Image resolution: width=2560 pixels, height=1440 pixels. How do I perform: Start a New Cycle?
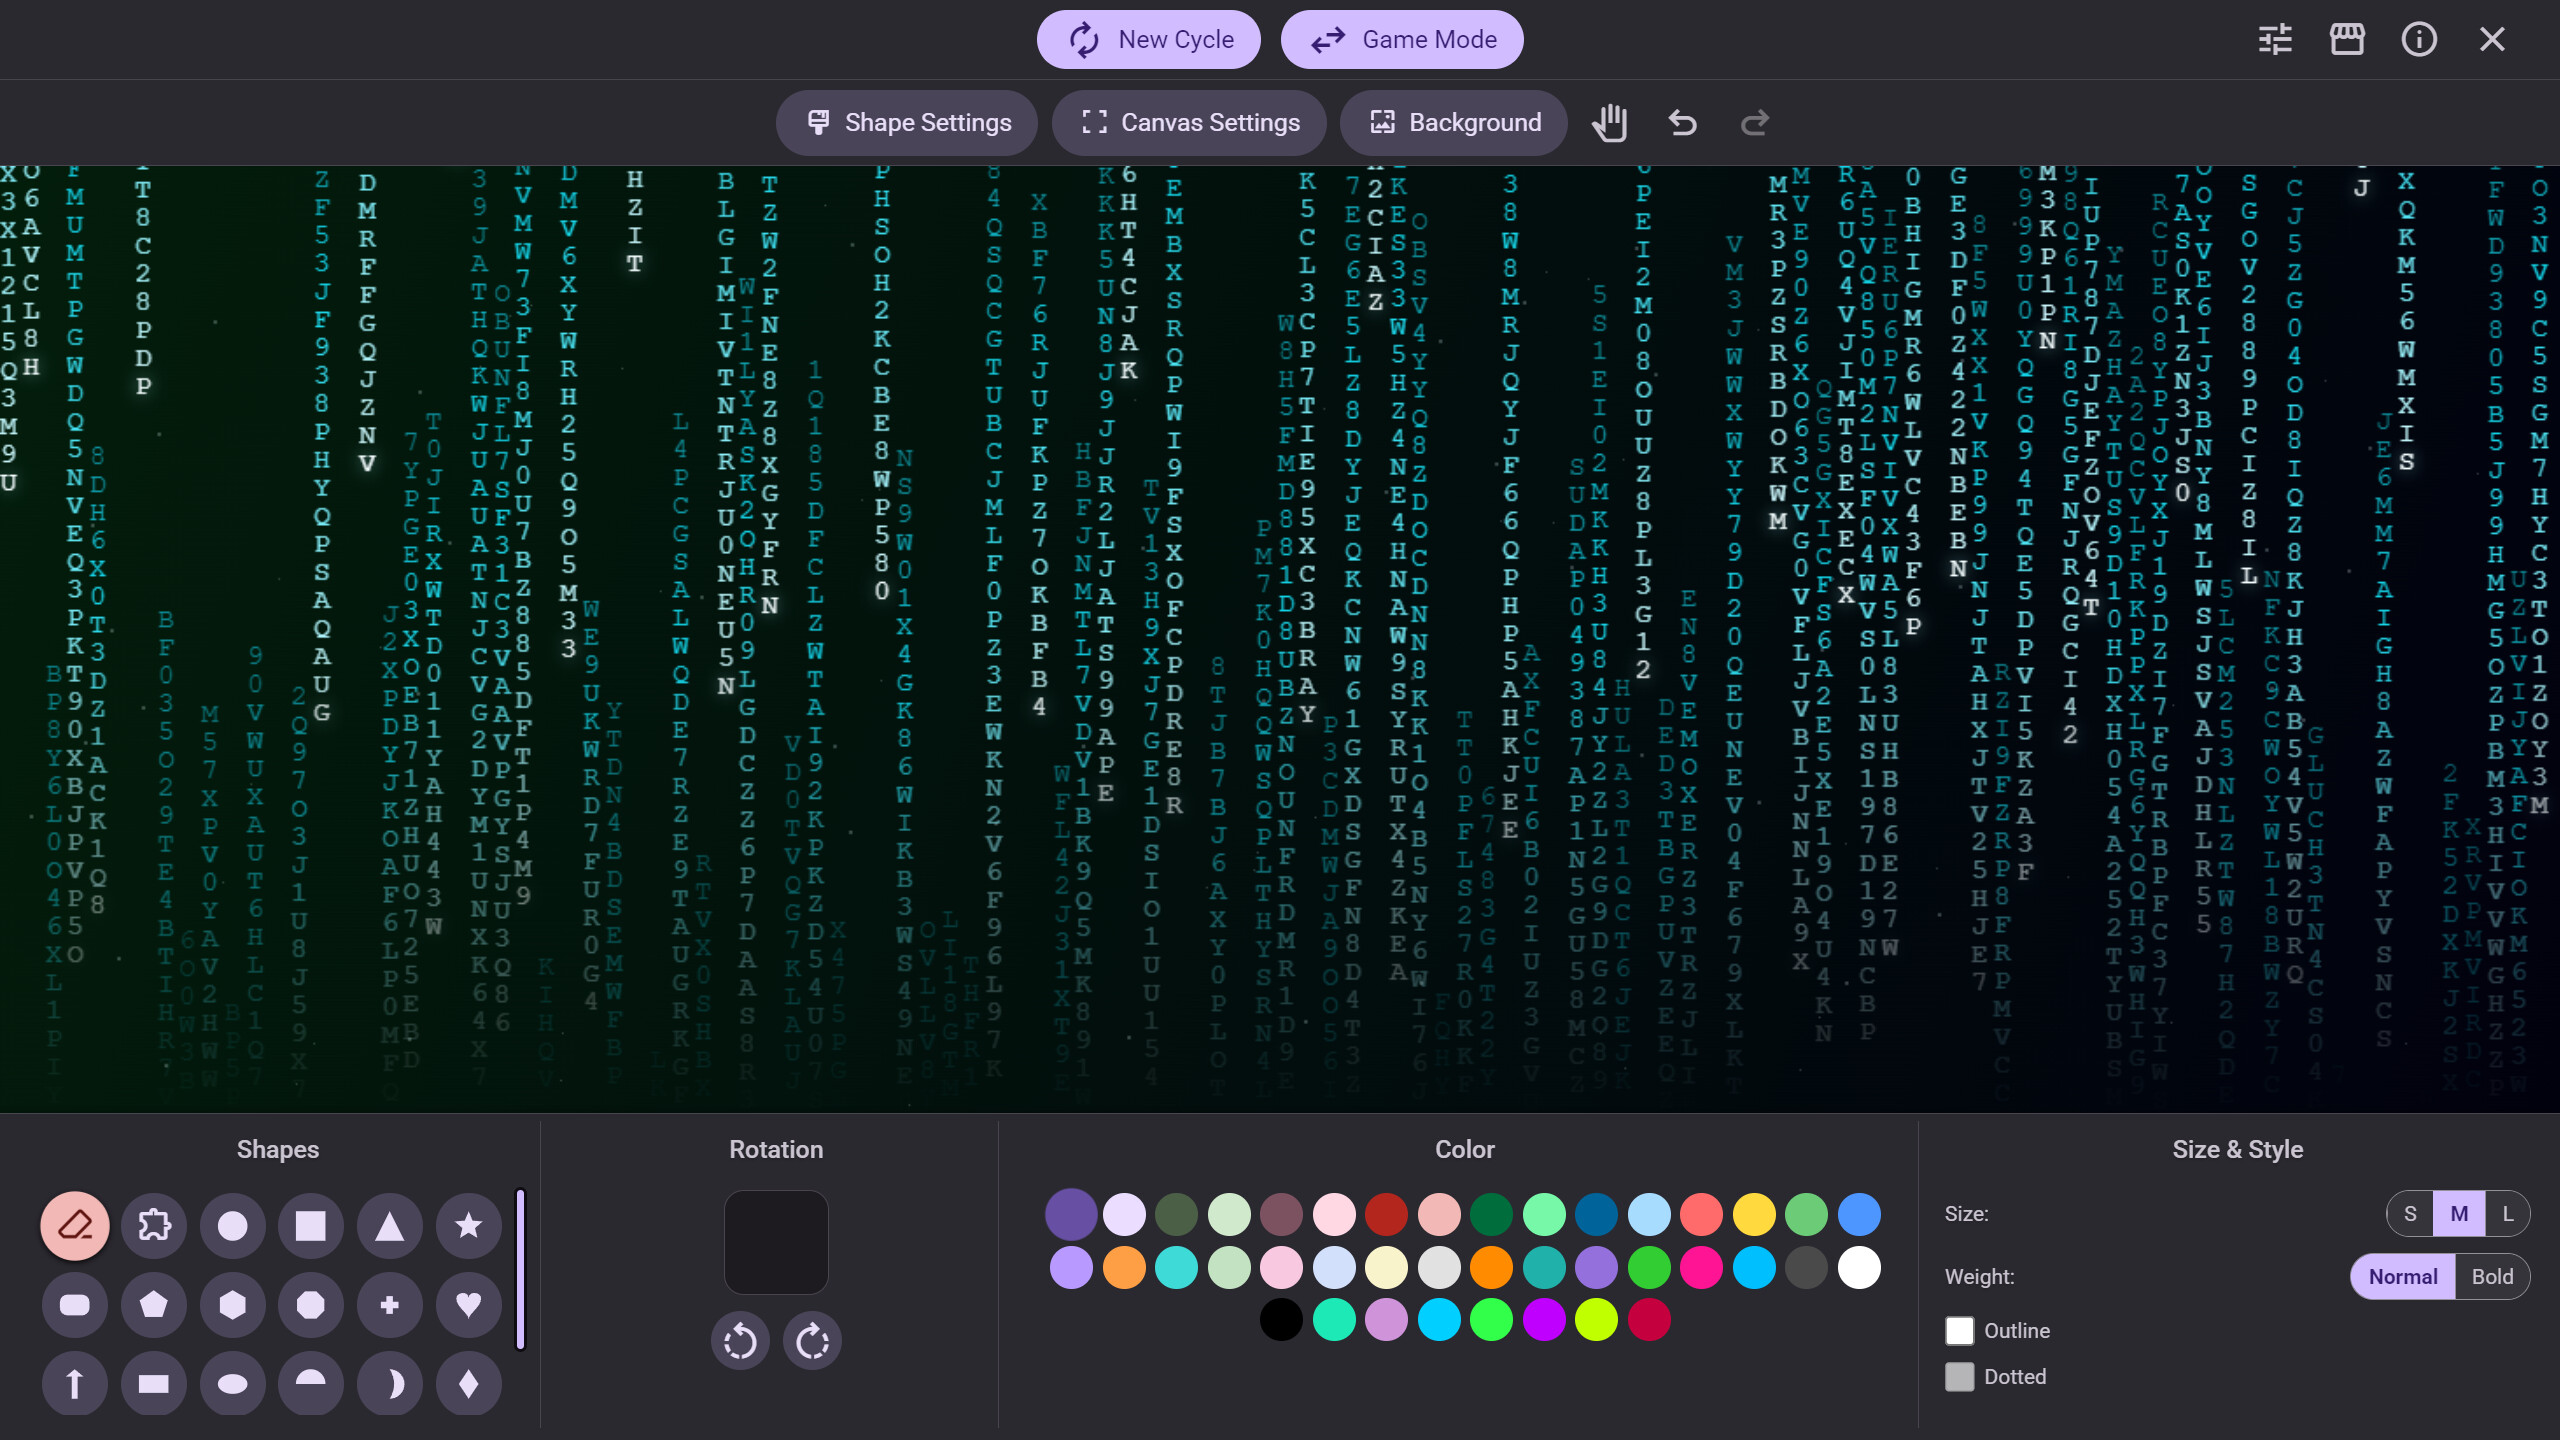[1148, 39]
